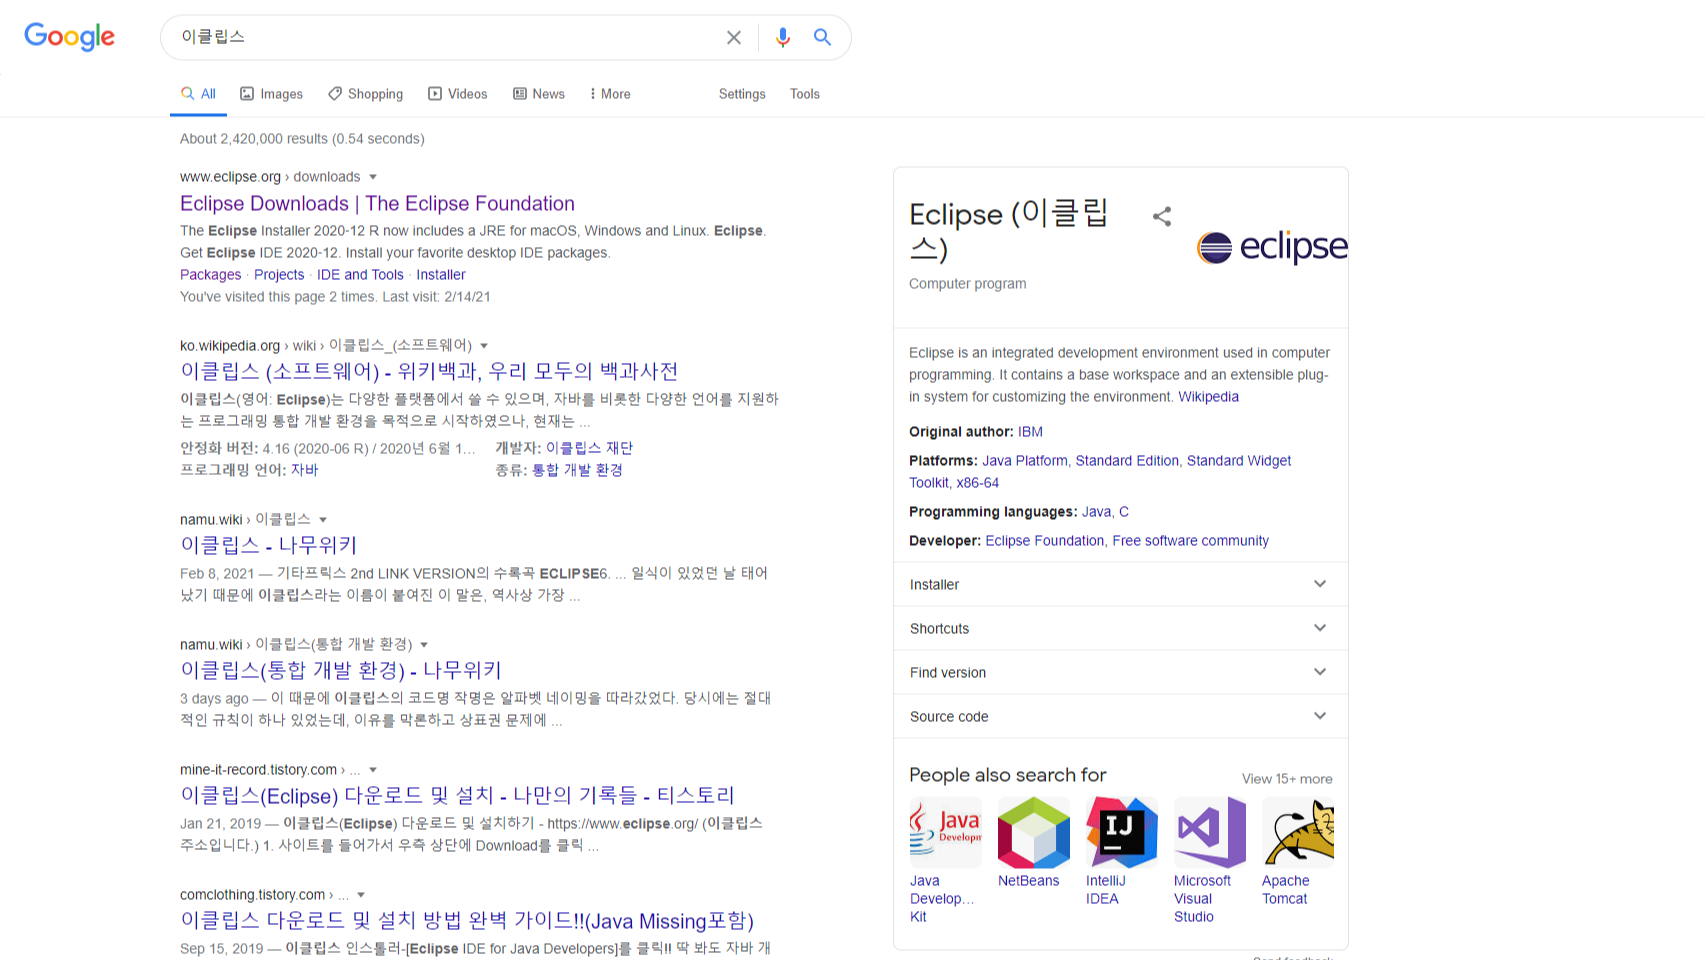Open search Settings

742,94
